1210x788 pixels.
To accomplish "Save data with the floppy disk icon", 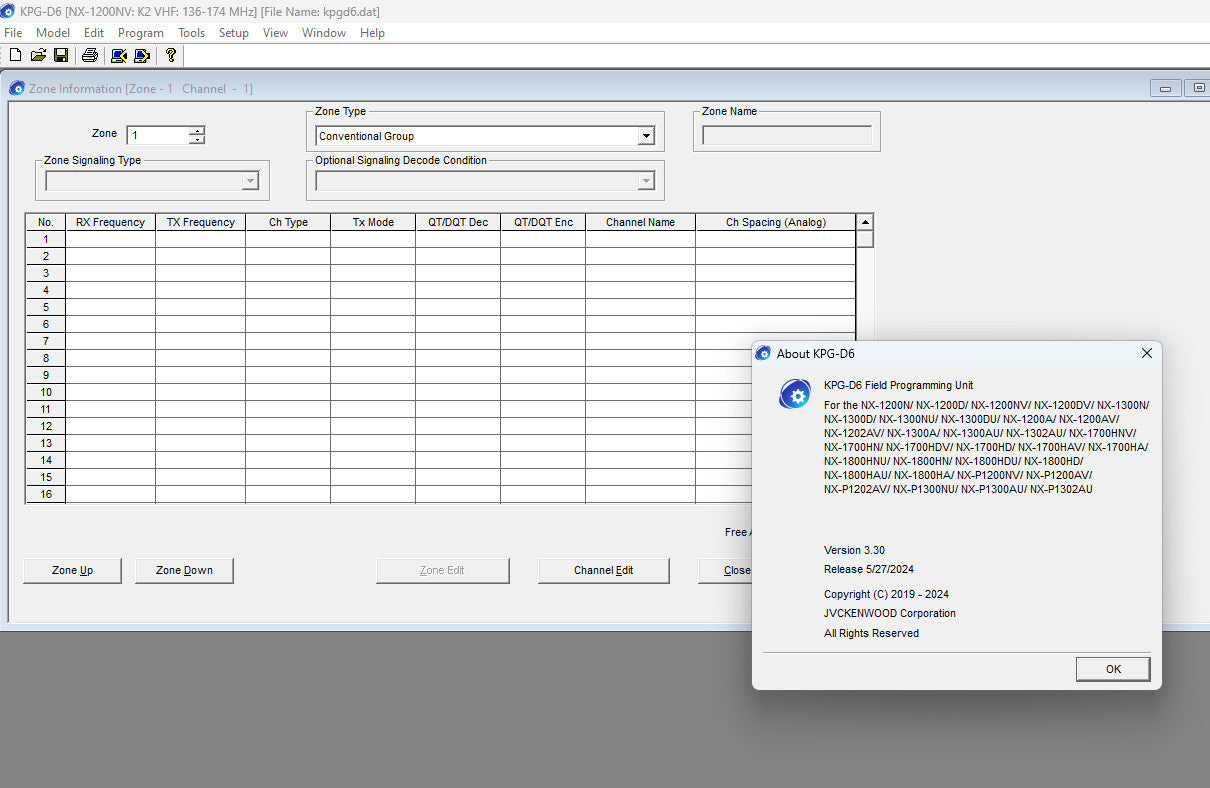I will pyautogui.click(x=61, y=55).
